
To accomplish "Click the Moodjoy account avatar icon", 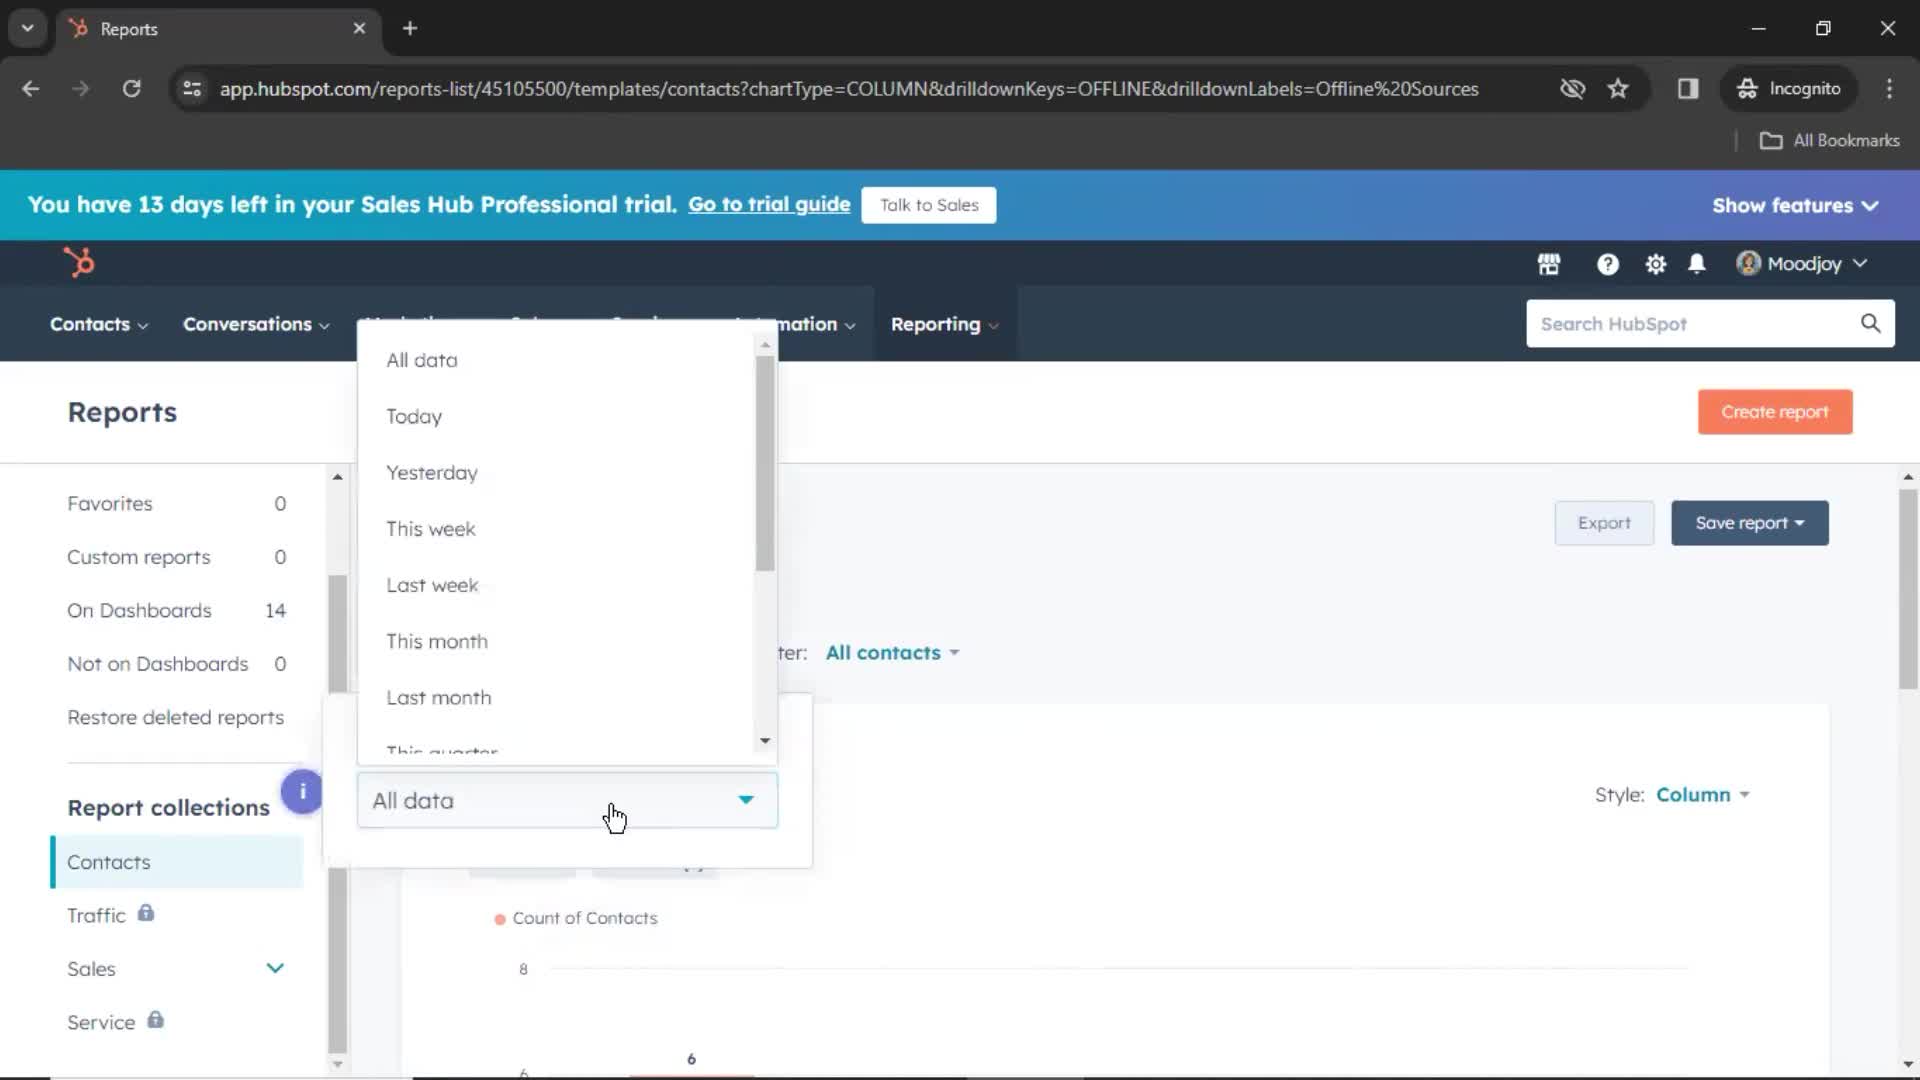I will [x=1746, y=262].
